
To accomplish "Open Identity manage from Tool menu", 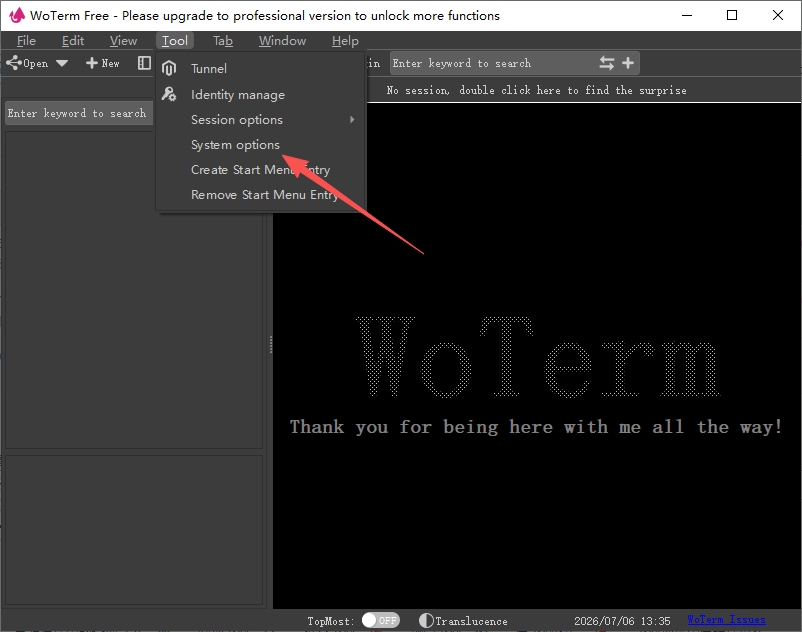I will 261,95.
